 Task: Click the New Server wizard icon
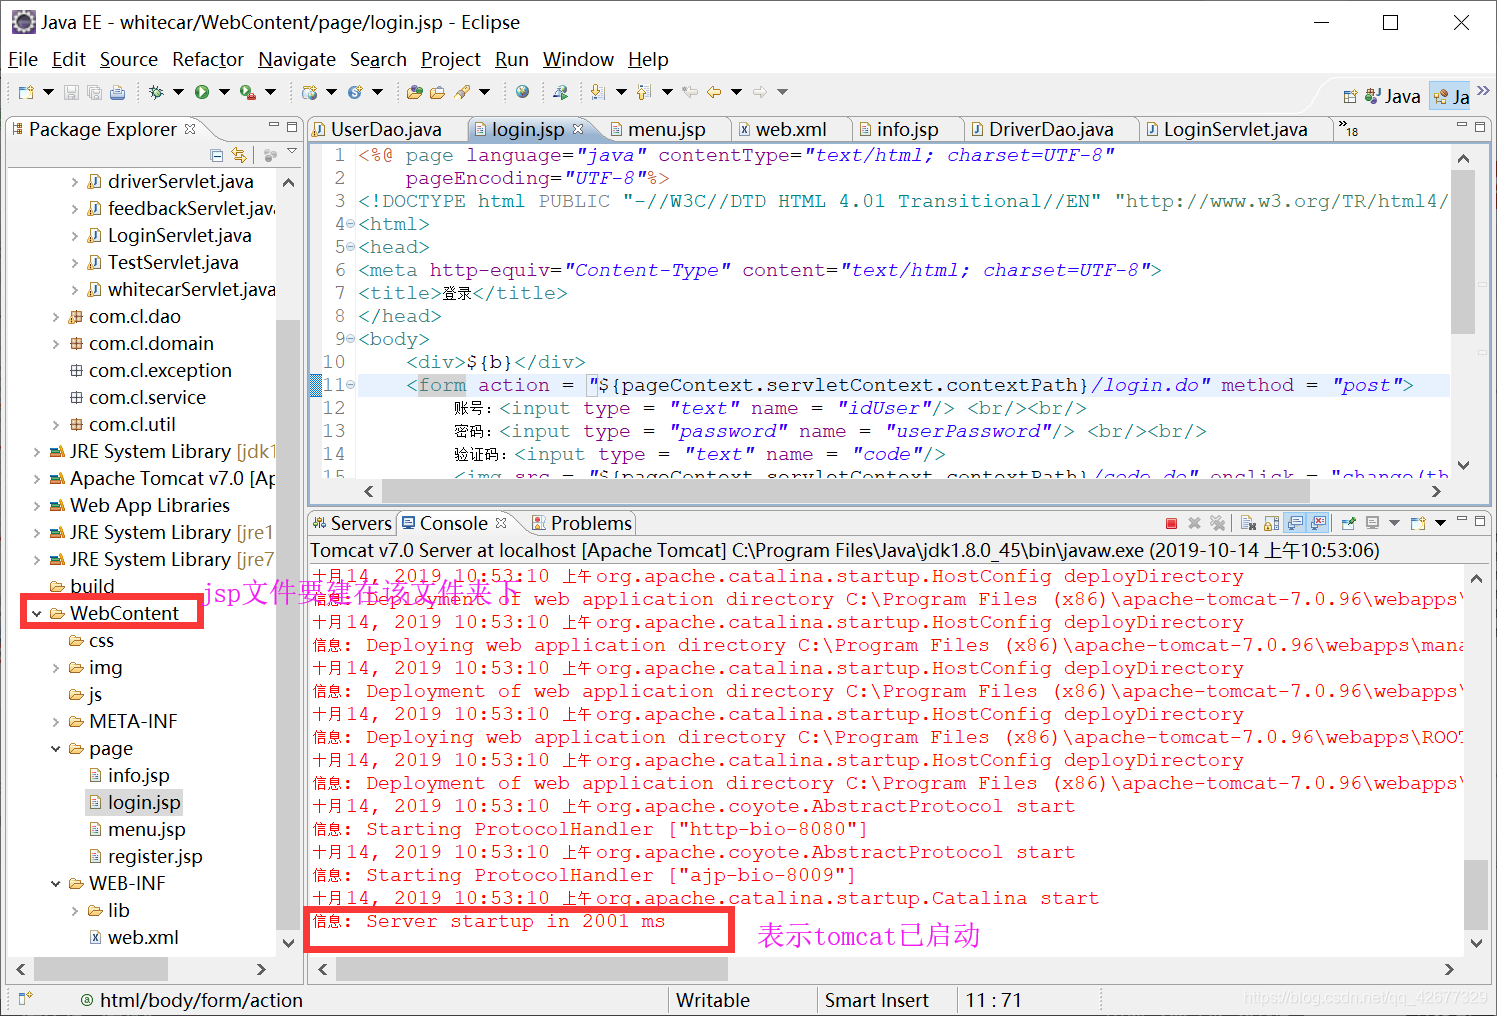point(310,92)
